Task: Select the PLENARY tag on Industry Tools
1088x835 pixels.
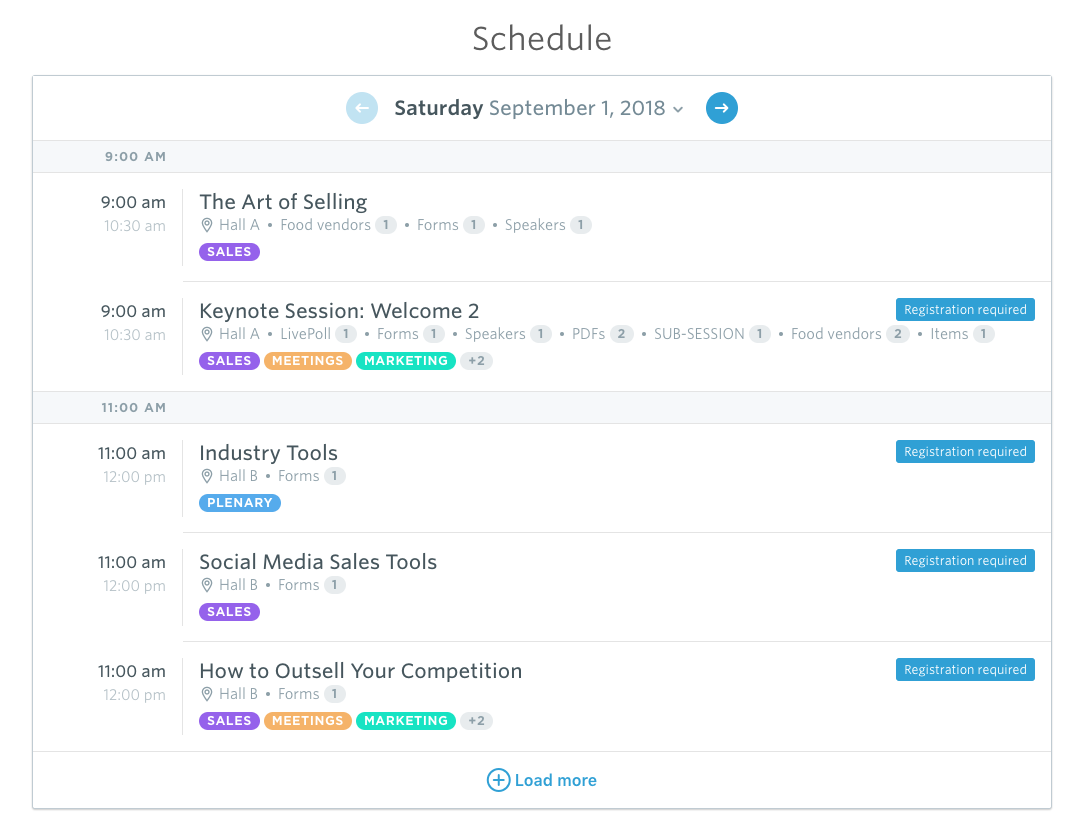Action: (240, 503)
